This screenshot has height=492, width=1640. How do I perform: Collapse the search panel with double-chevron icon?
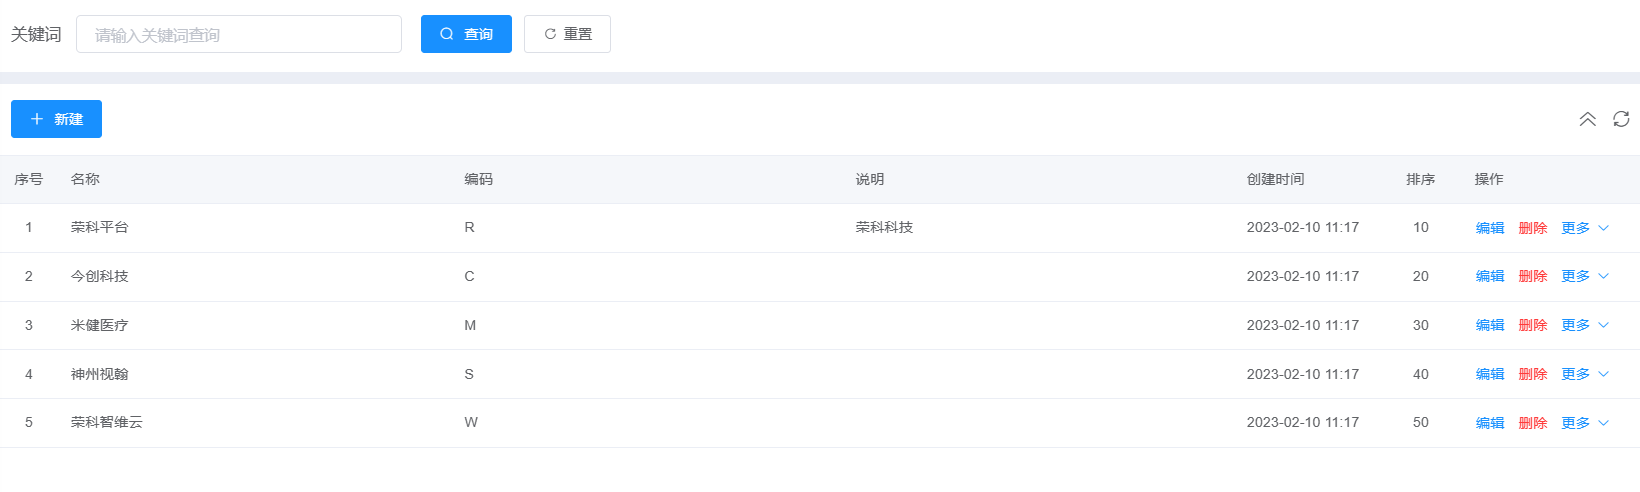1587,119
